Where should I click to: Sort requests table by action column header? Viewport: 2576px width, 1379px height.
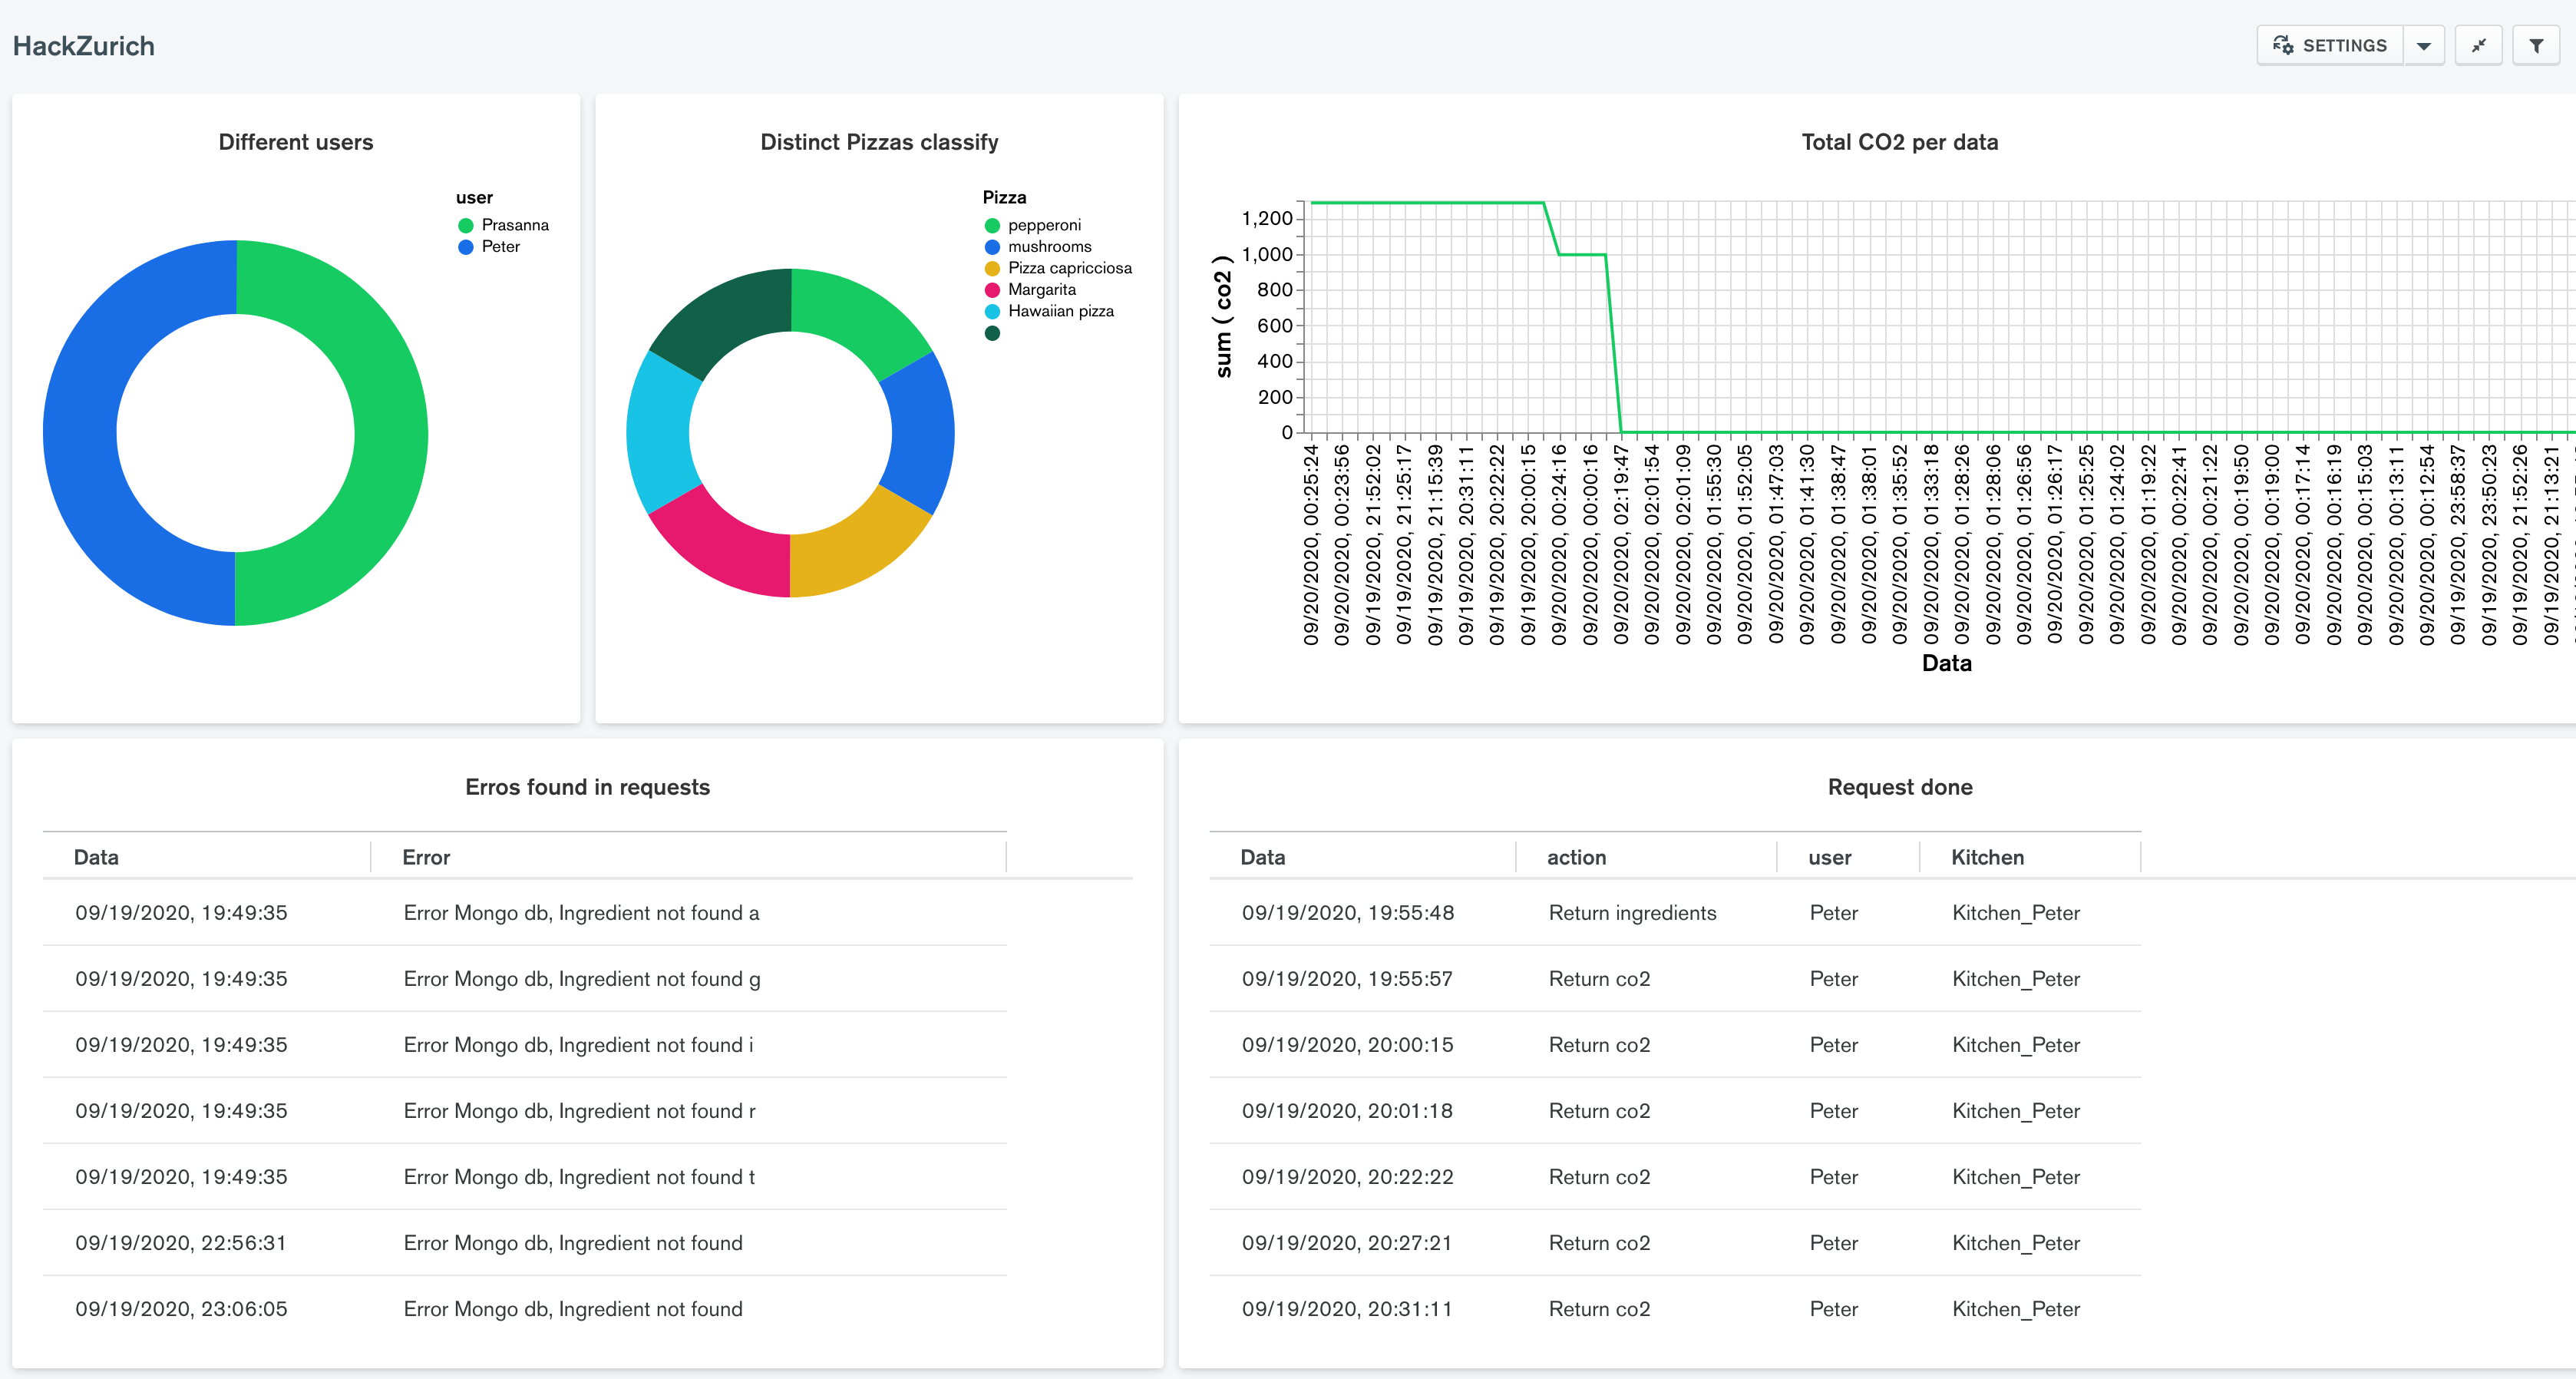(1576, 857)
